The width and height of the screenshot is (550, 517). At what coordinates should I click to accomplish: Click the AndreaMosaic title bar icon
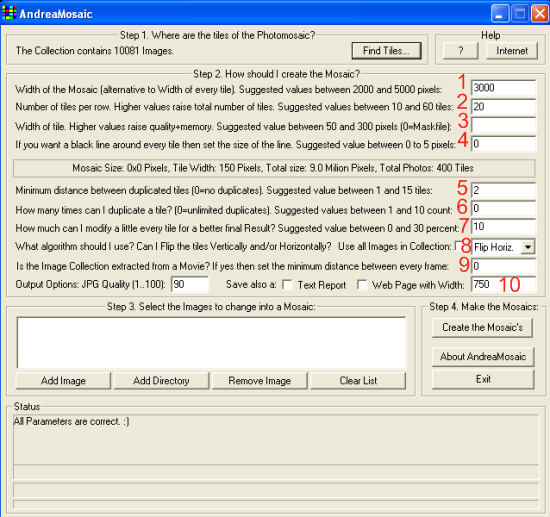tap(9, 13)
